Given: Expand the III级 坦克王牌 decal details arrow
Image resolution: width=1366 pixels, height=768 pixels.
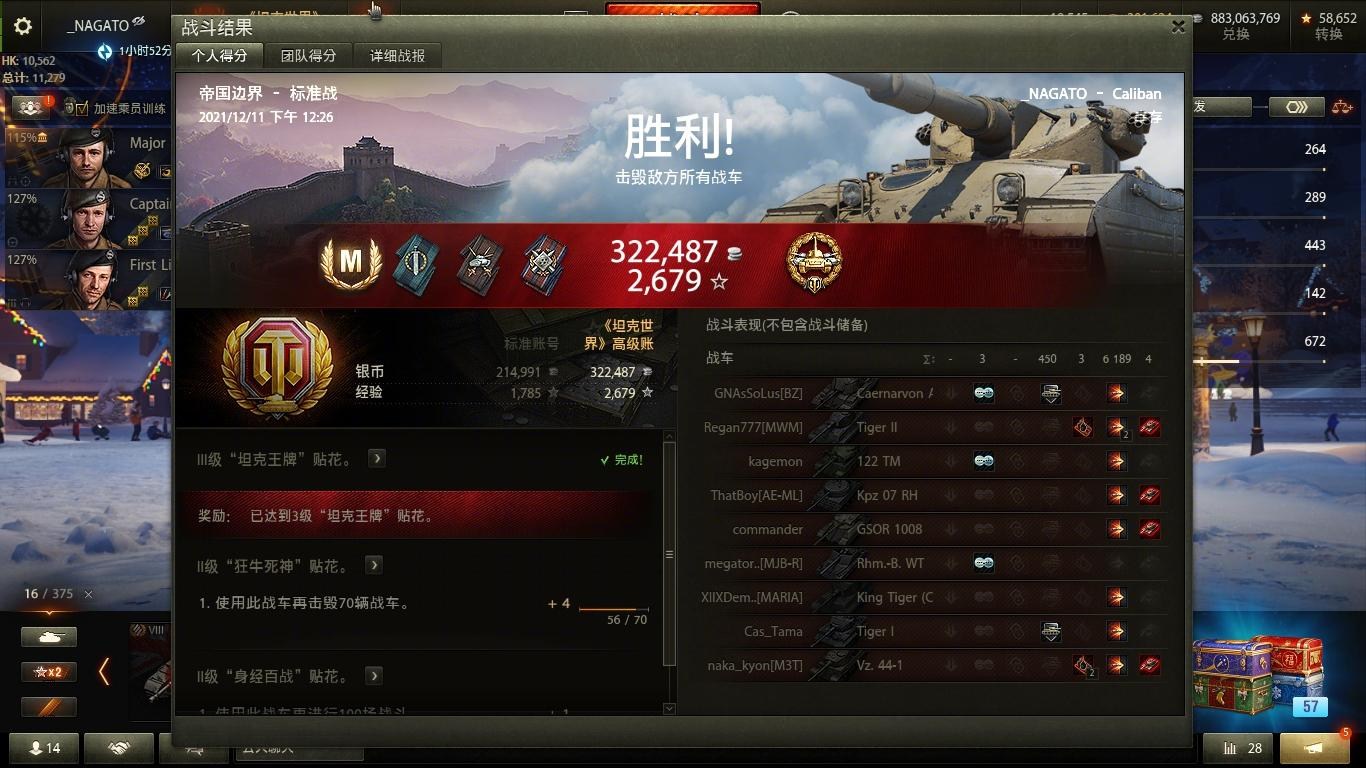Looking at the screenshot, I should click(376, 458).
